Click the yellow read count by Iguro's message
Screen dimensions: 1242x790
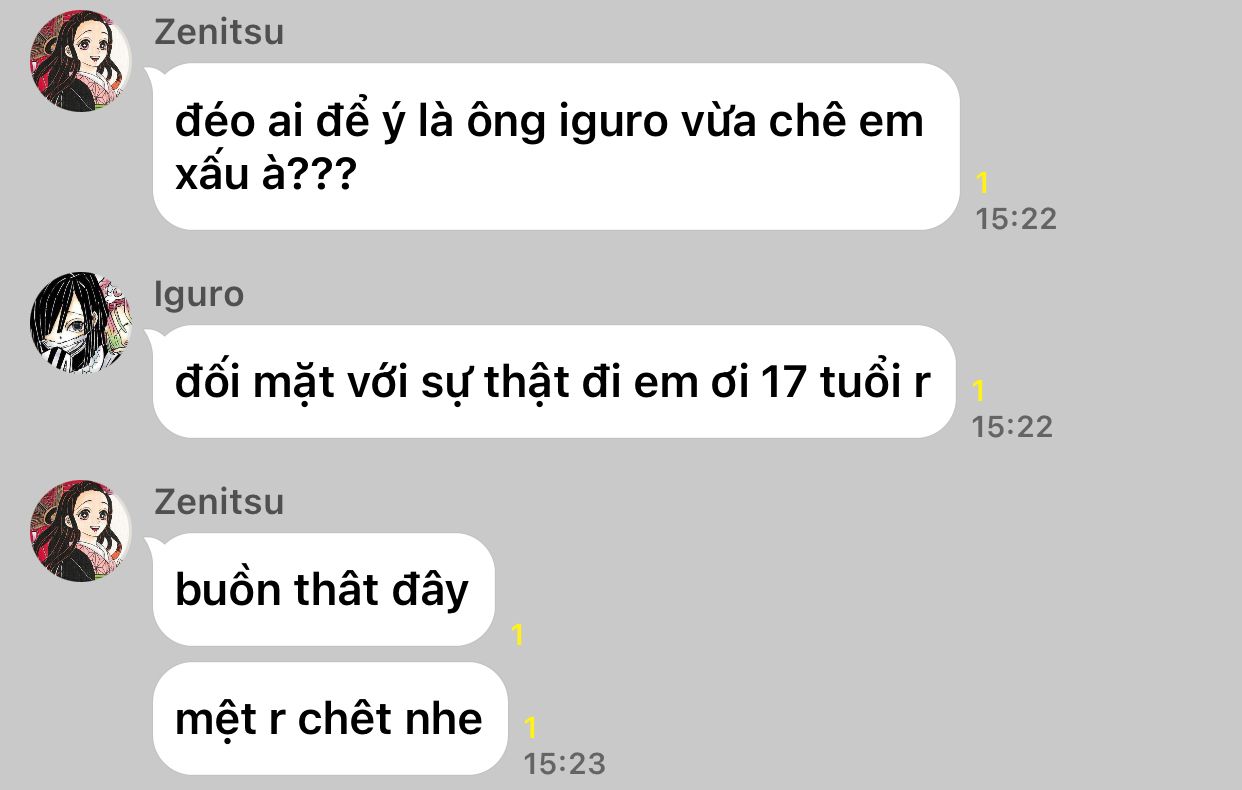pos(978,391)
